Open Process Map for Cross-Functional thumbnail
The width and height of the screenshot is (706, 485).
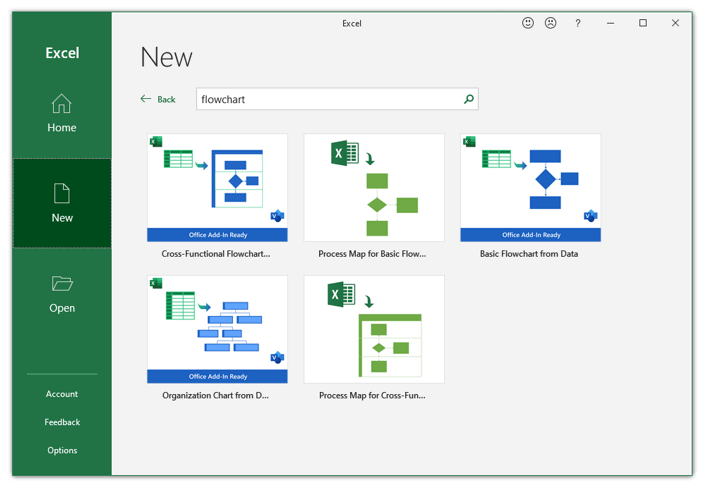(x=374, y=330)
